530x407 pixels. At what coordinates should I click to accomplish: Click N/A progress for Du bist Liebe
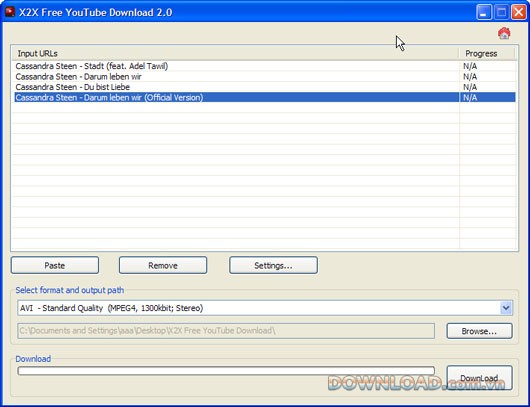[470, 87]
